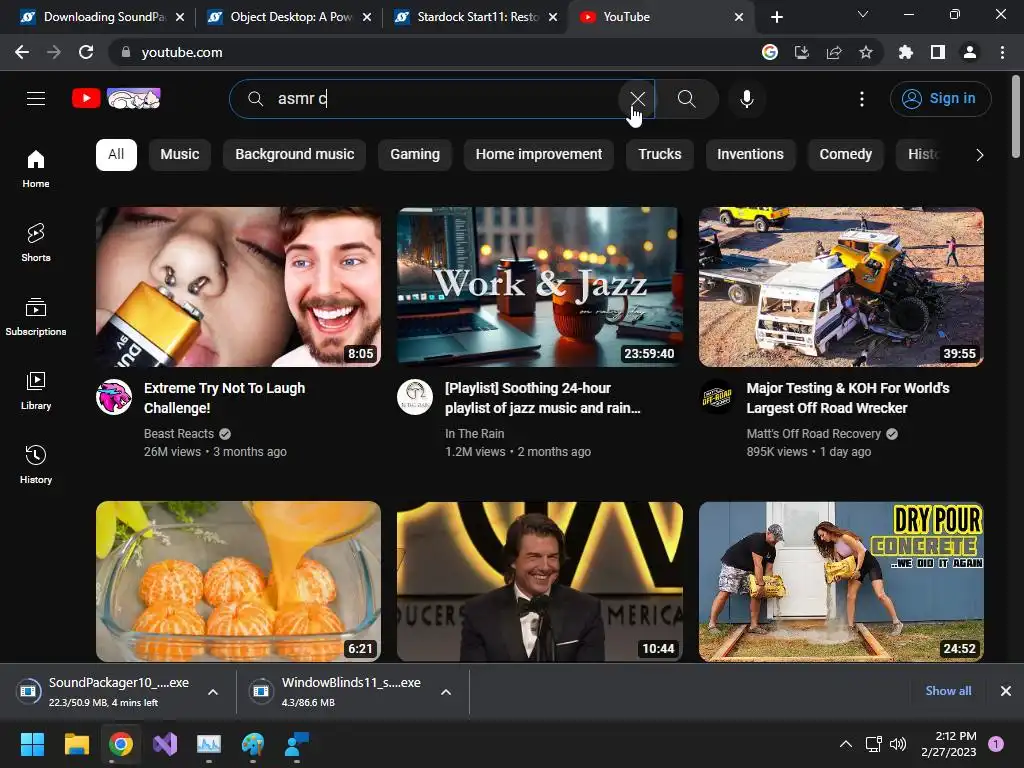Image resolution: width=1024 pixels, height=768 pixels.
Task: Open Off Road Wrecker video thumbnail
Action: point(841,287)
